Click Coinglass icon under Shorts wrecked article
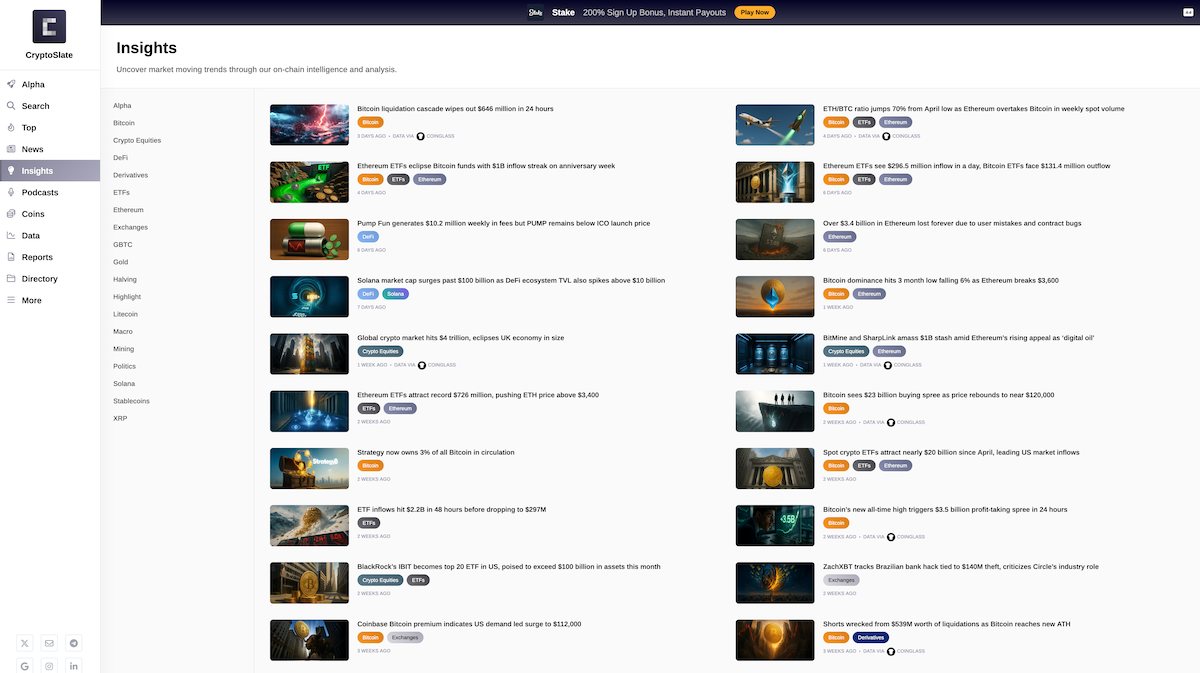Image resolution: width=1200 pixels, height=673 pixels. 891,651
